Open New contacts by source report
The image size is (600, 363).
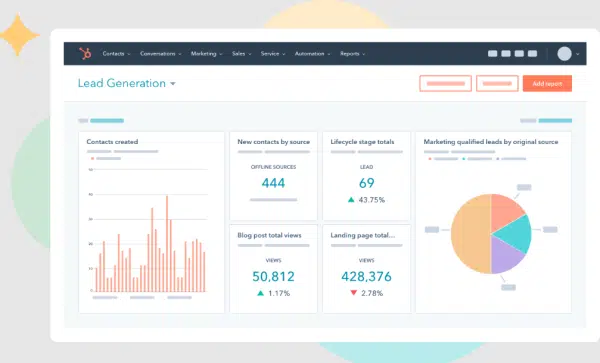tap(274, 142)
